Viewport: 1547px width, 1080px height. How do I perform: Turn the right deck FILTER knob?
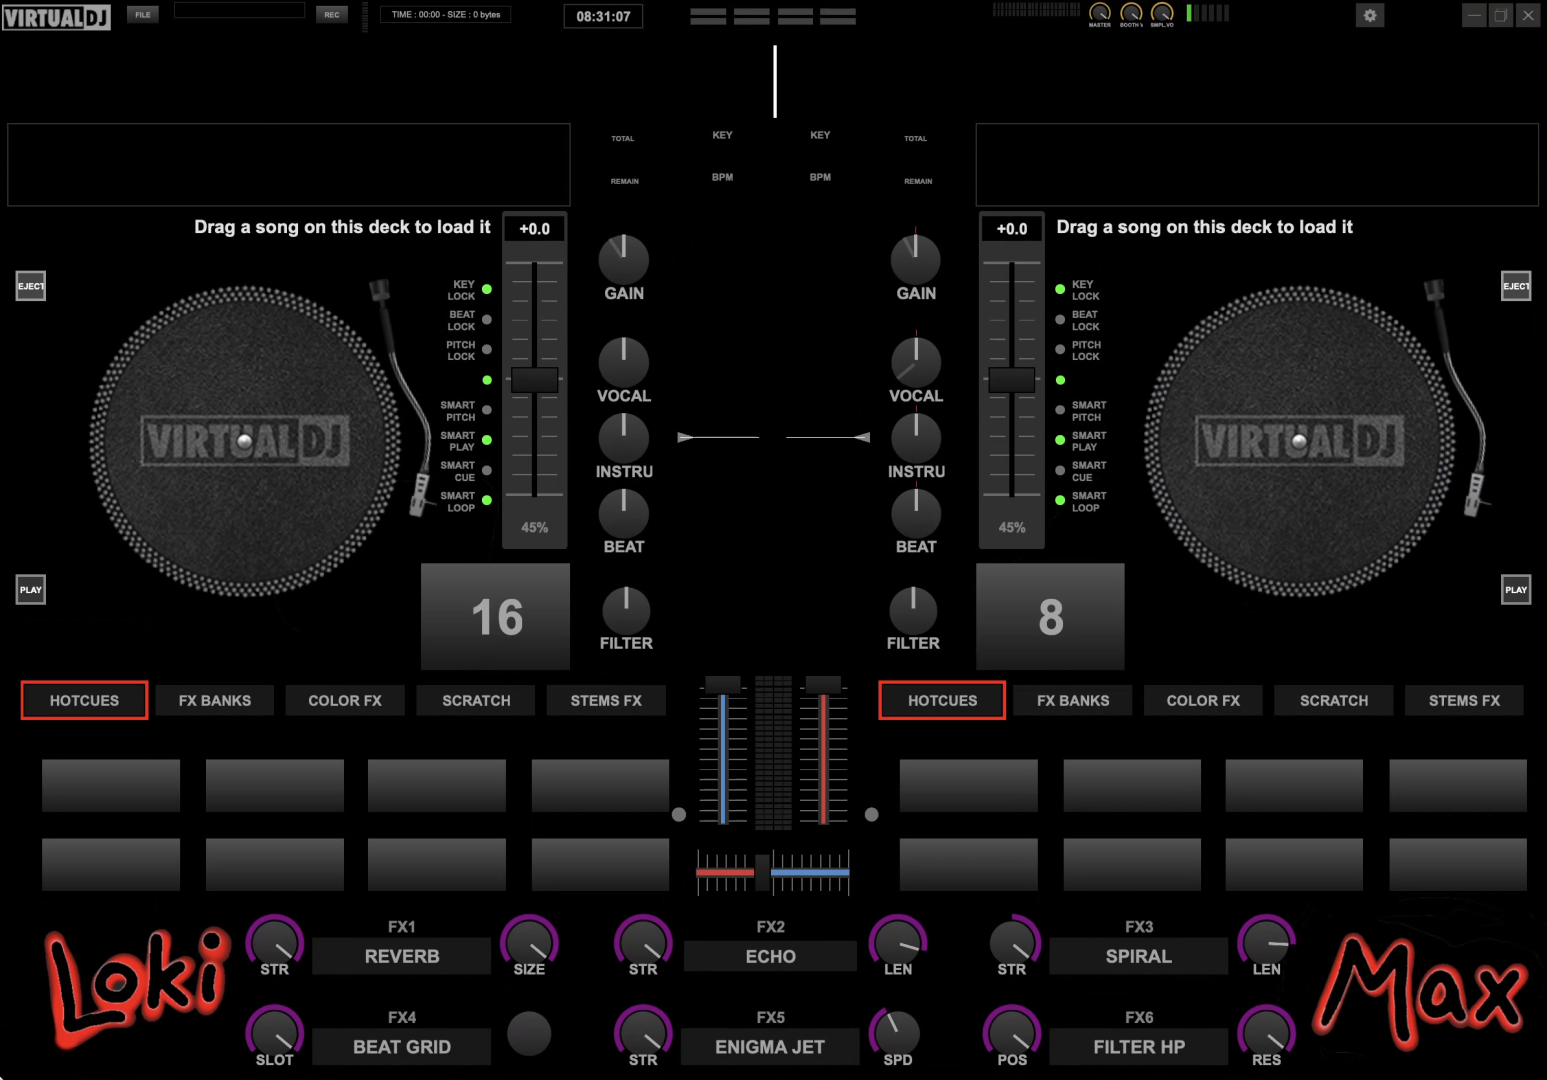click(x=913, y=611)
